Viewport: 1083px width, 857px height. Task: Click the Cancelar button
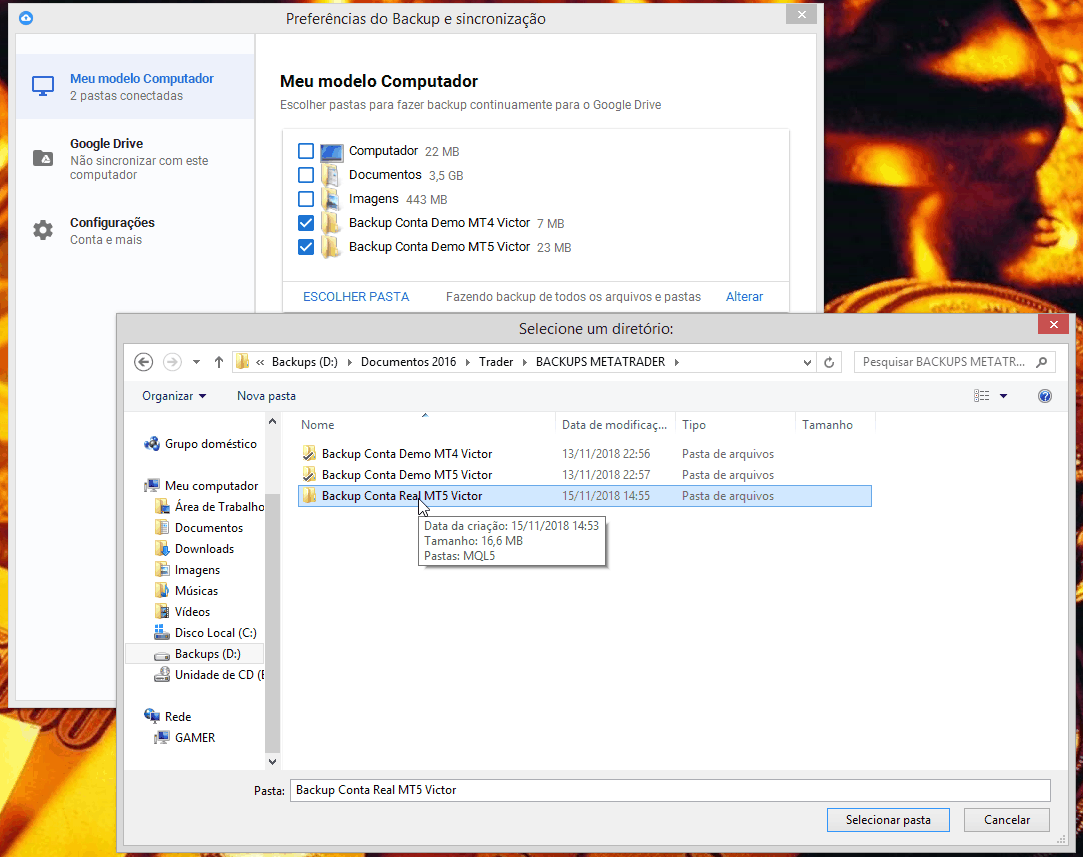click(x=1006, y=820)
